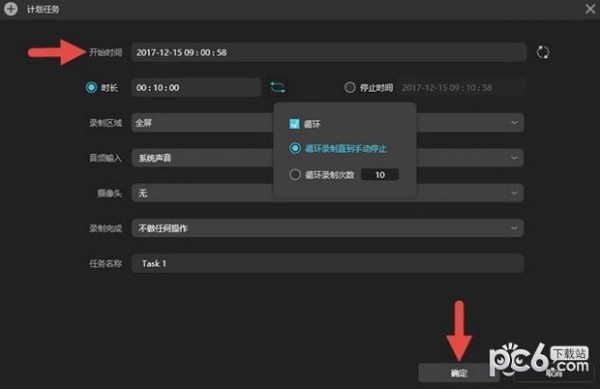Toggle the 循环 checkbox
Image resolution: width=600 pixels, height=389 pixels.
pos(294,124)
